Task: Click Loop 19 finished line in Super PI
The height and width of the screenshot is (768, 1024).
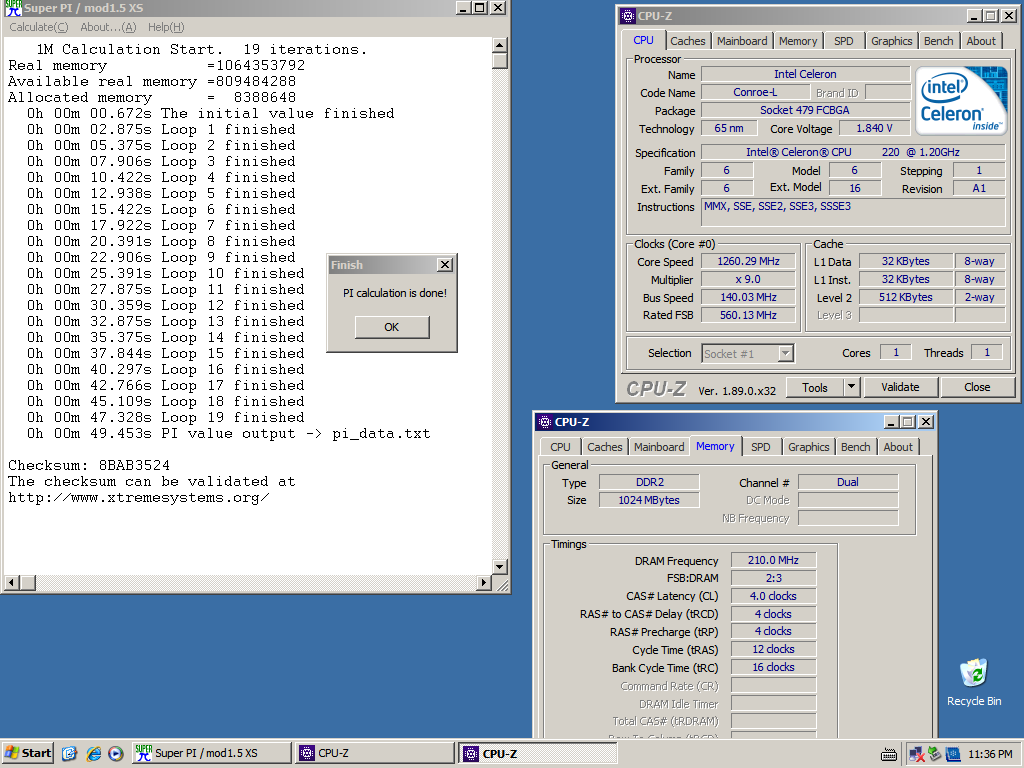Action: click(165, 418)
